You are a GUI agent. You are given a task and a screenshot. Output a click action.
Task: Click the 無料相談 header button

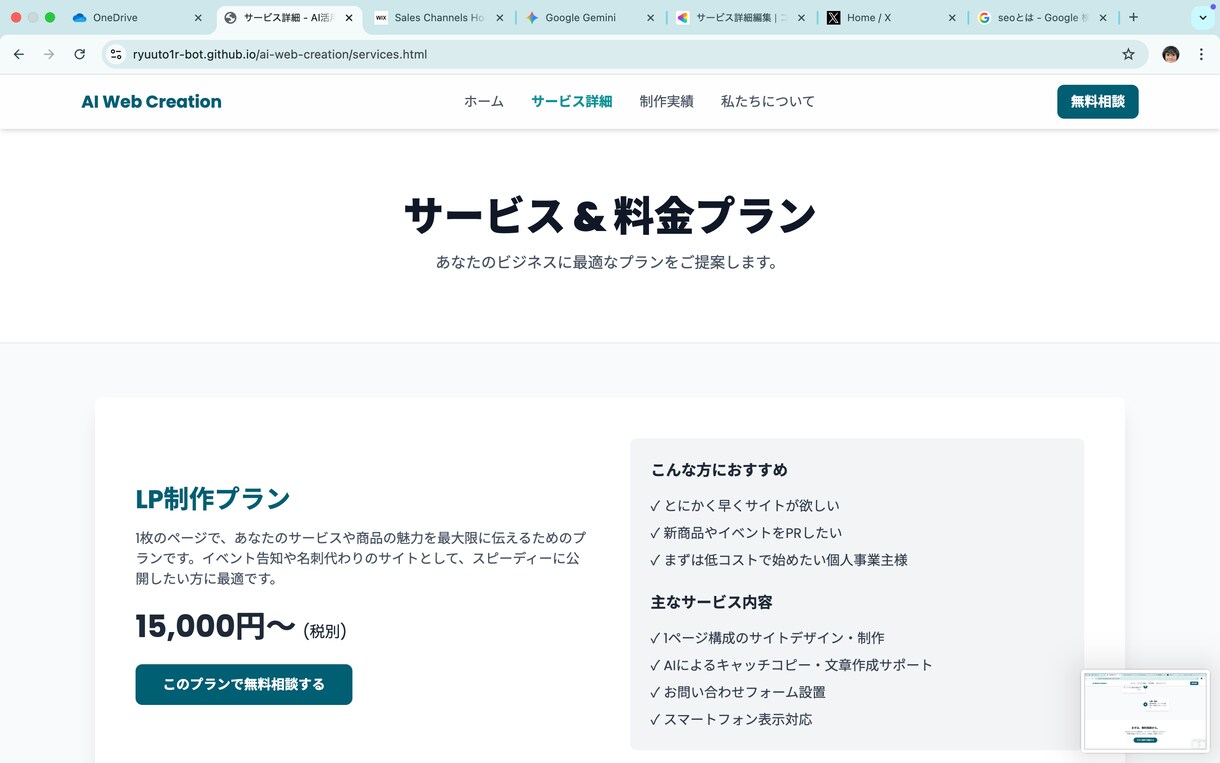pos(1098,102)
